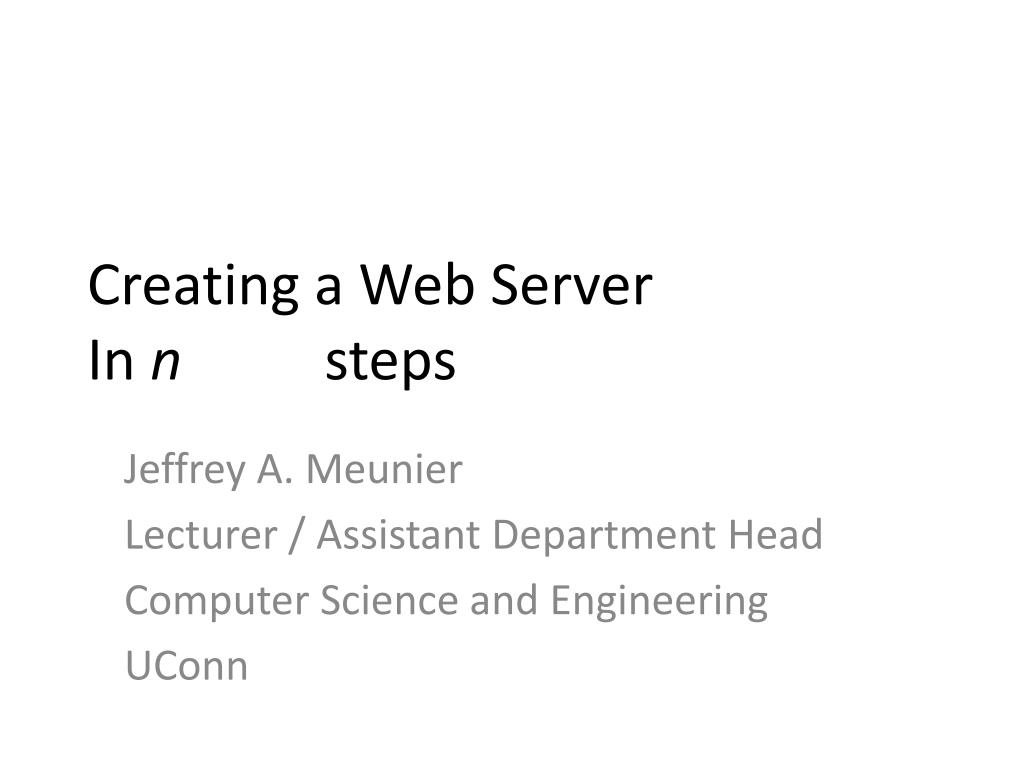Click the word "Creating" in the title
The image size is (1024, 768).
click(x=193, y=287)
